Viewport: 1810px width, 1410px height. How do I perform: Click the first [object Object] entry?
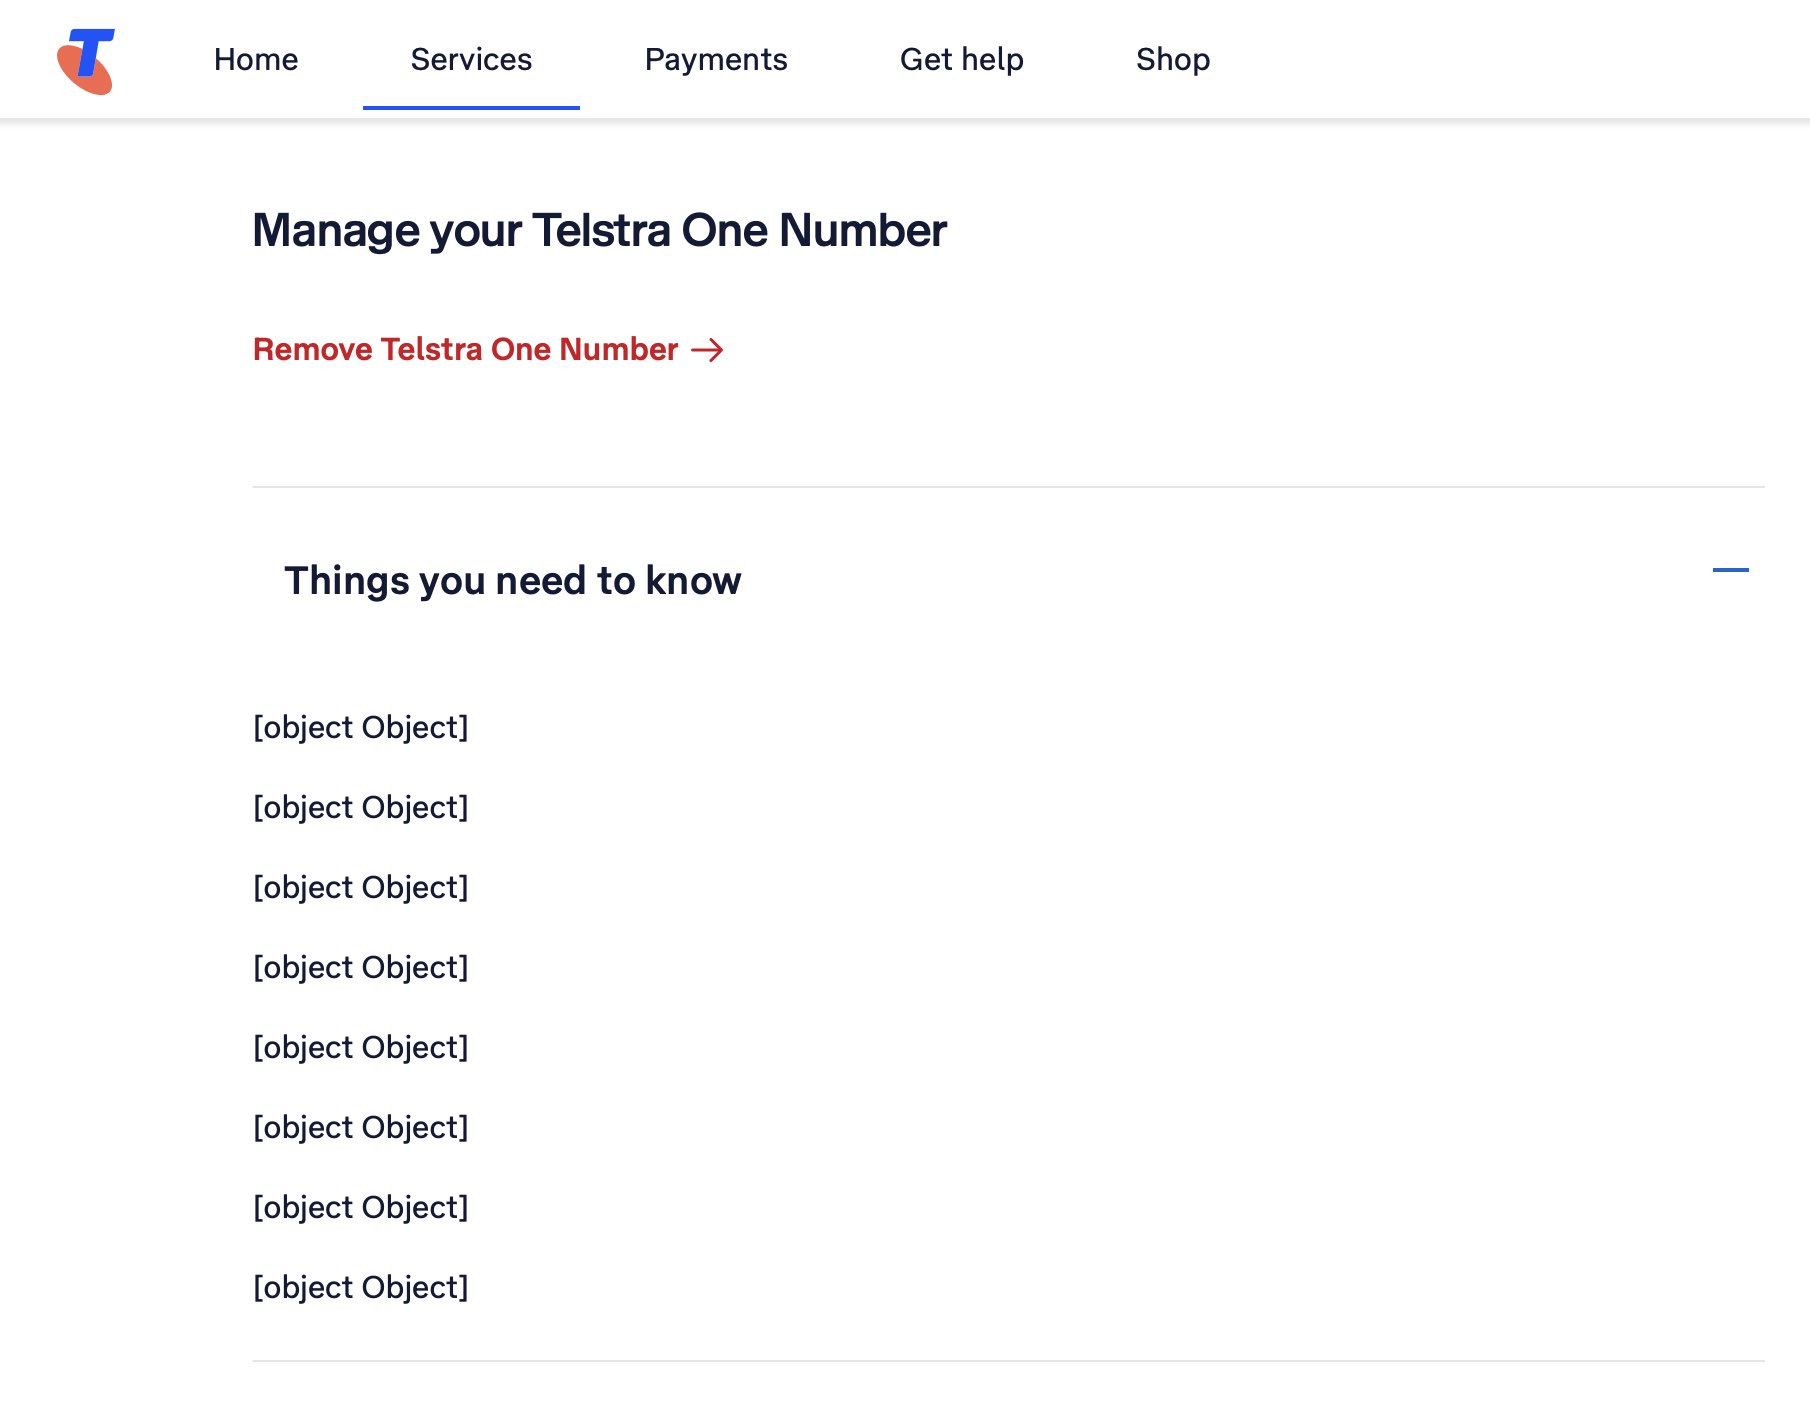(x=361, y=727)
